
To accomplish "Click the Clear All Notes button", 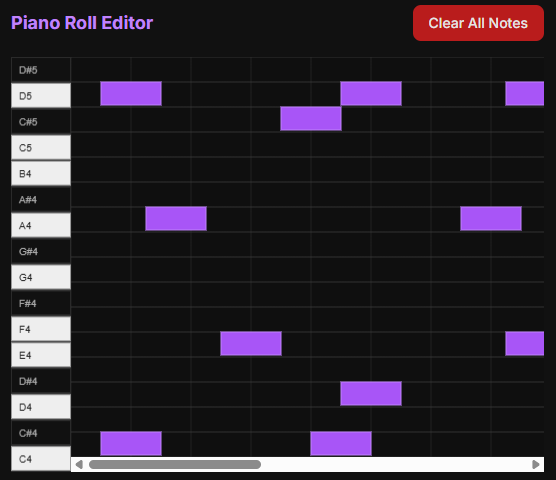I will [x=478, y=23].
